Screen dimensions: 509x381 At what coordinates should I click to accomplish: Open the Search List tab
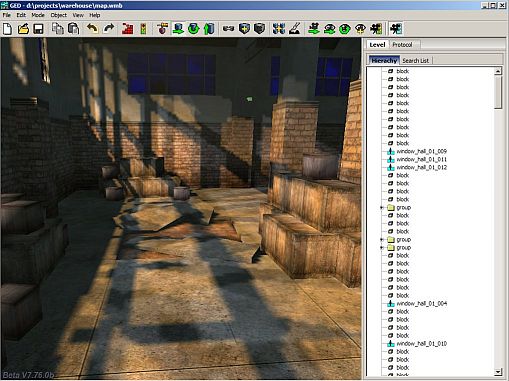(415, 60)
